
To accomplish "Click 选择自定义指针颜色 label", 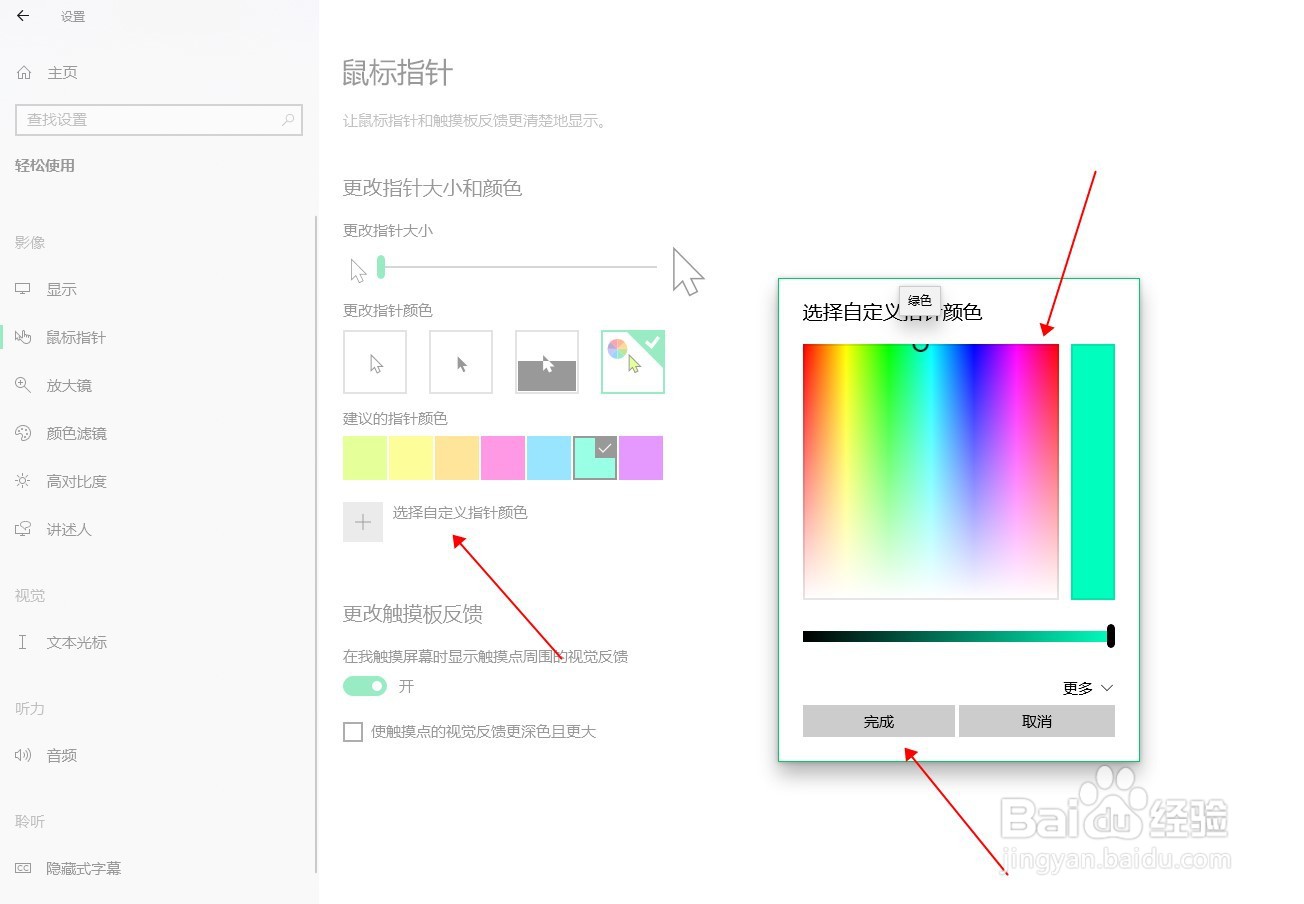I will point(460,513).
